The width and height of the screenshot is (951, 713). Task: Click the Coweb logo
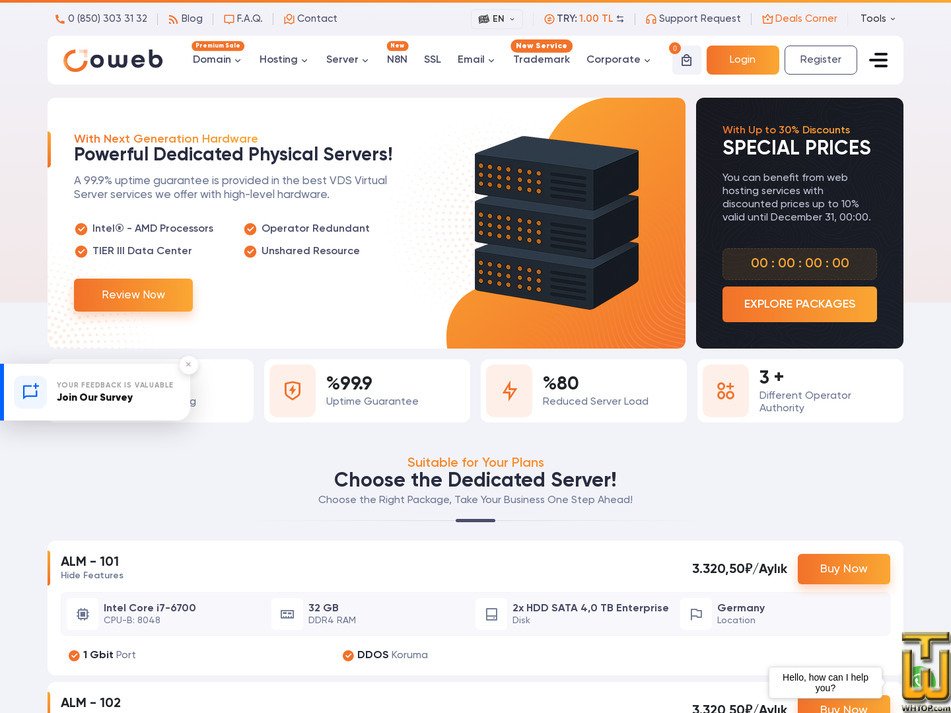pos(113,59)
